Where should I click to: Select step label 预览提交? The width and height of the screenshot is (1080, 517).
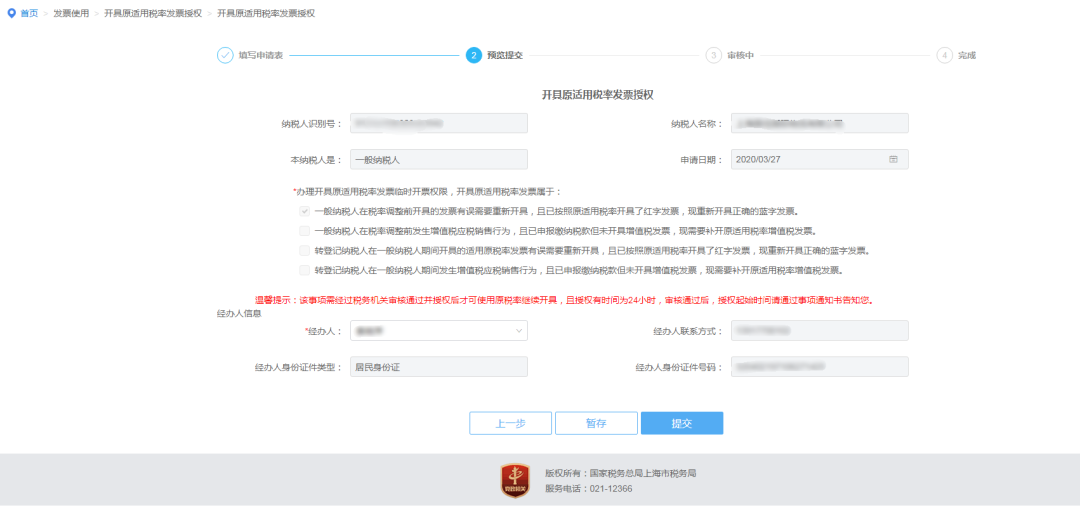(505, 55)
